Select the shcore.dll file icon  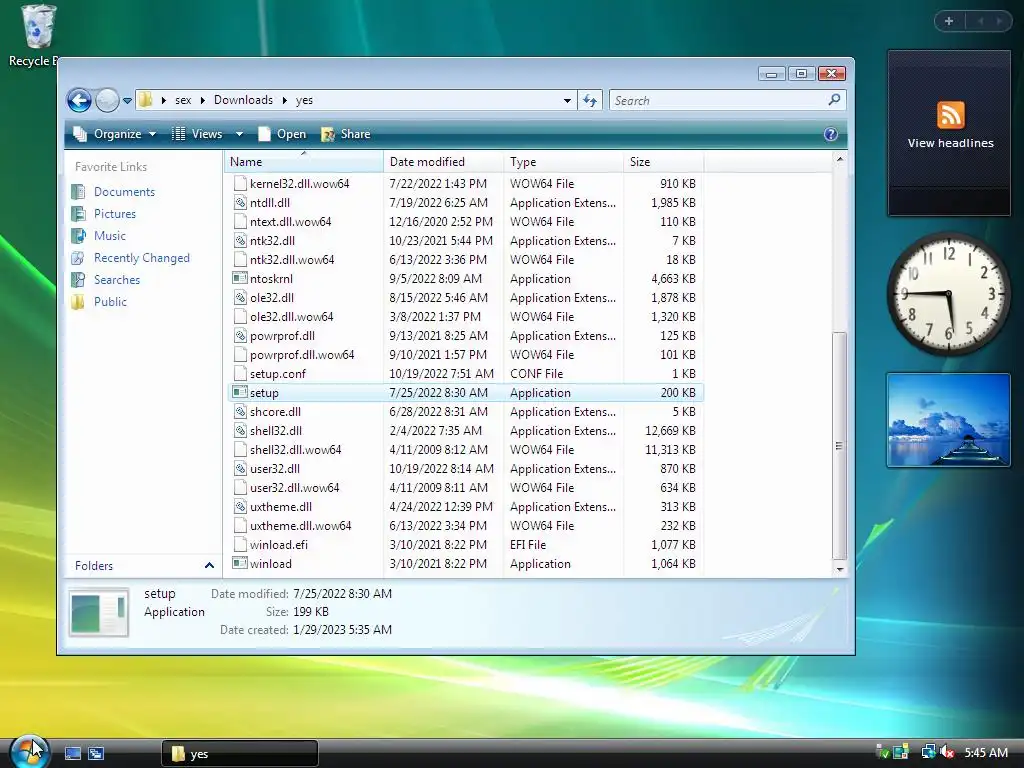[240, 411]
